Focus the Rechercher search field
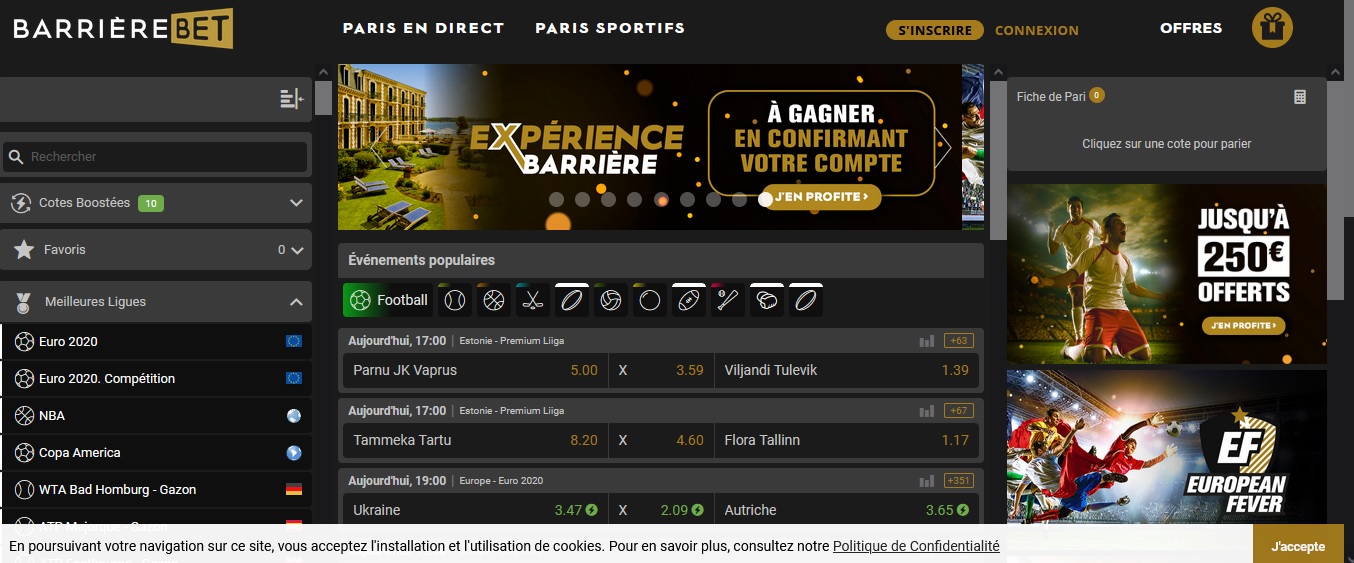The height and width of the screenshot is (563, 1354). point(156,157)
